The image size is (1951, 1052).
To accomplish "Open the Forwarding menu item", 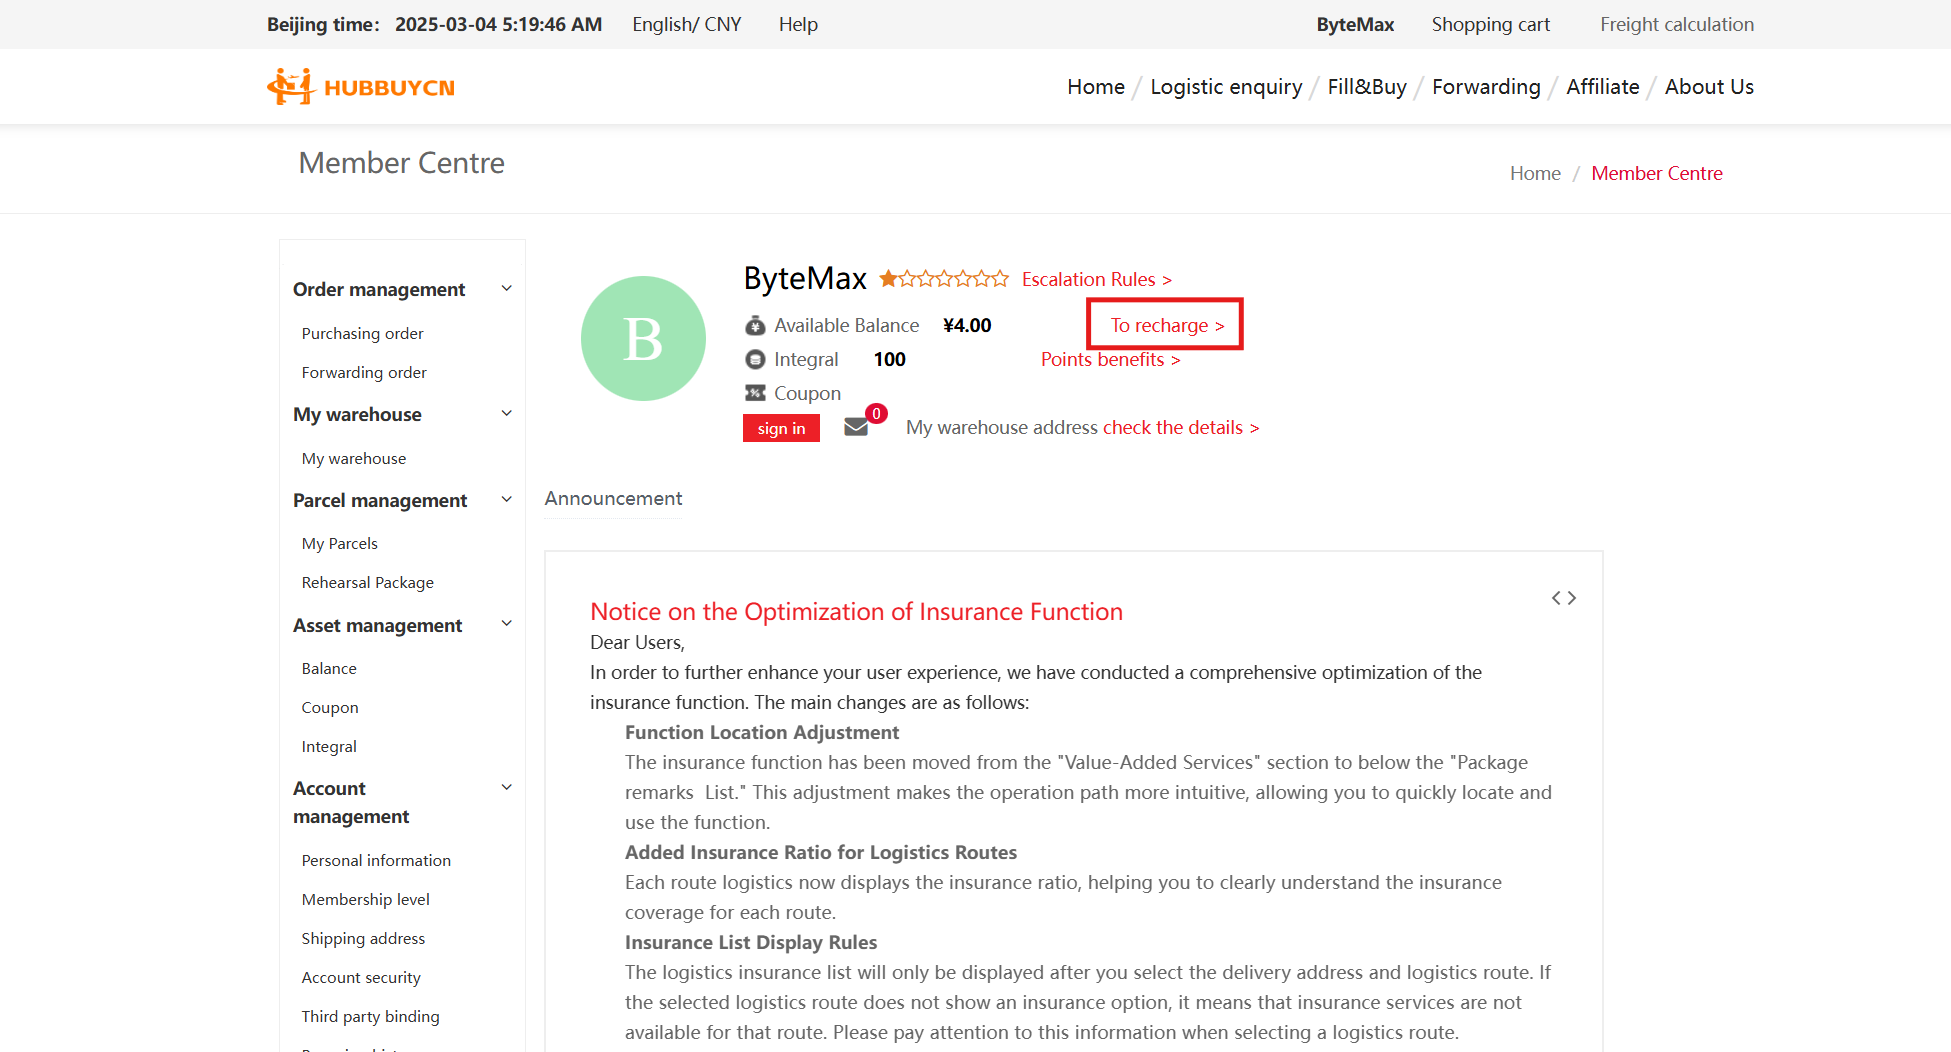I will (x=1486, y=86).
